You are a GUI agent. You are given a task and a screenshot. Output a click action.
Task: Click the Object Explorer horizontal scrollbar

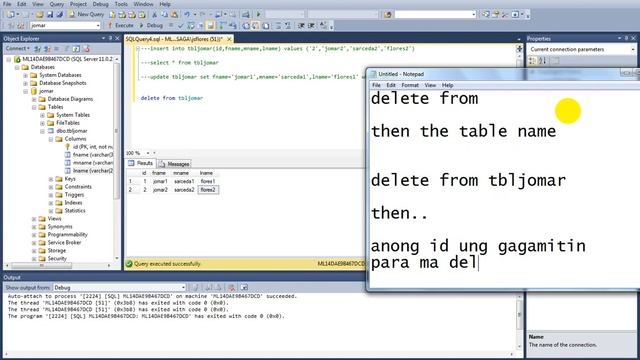[x=60, y=266]
